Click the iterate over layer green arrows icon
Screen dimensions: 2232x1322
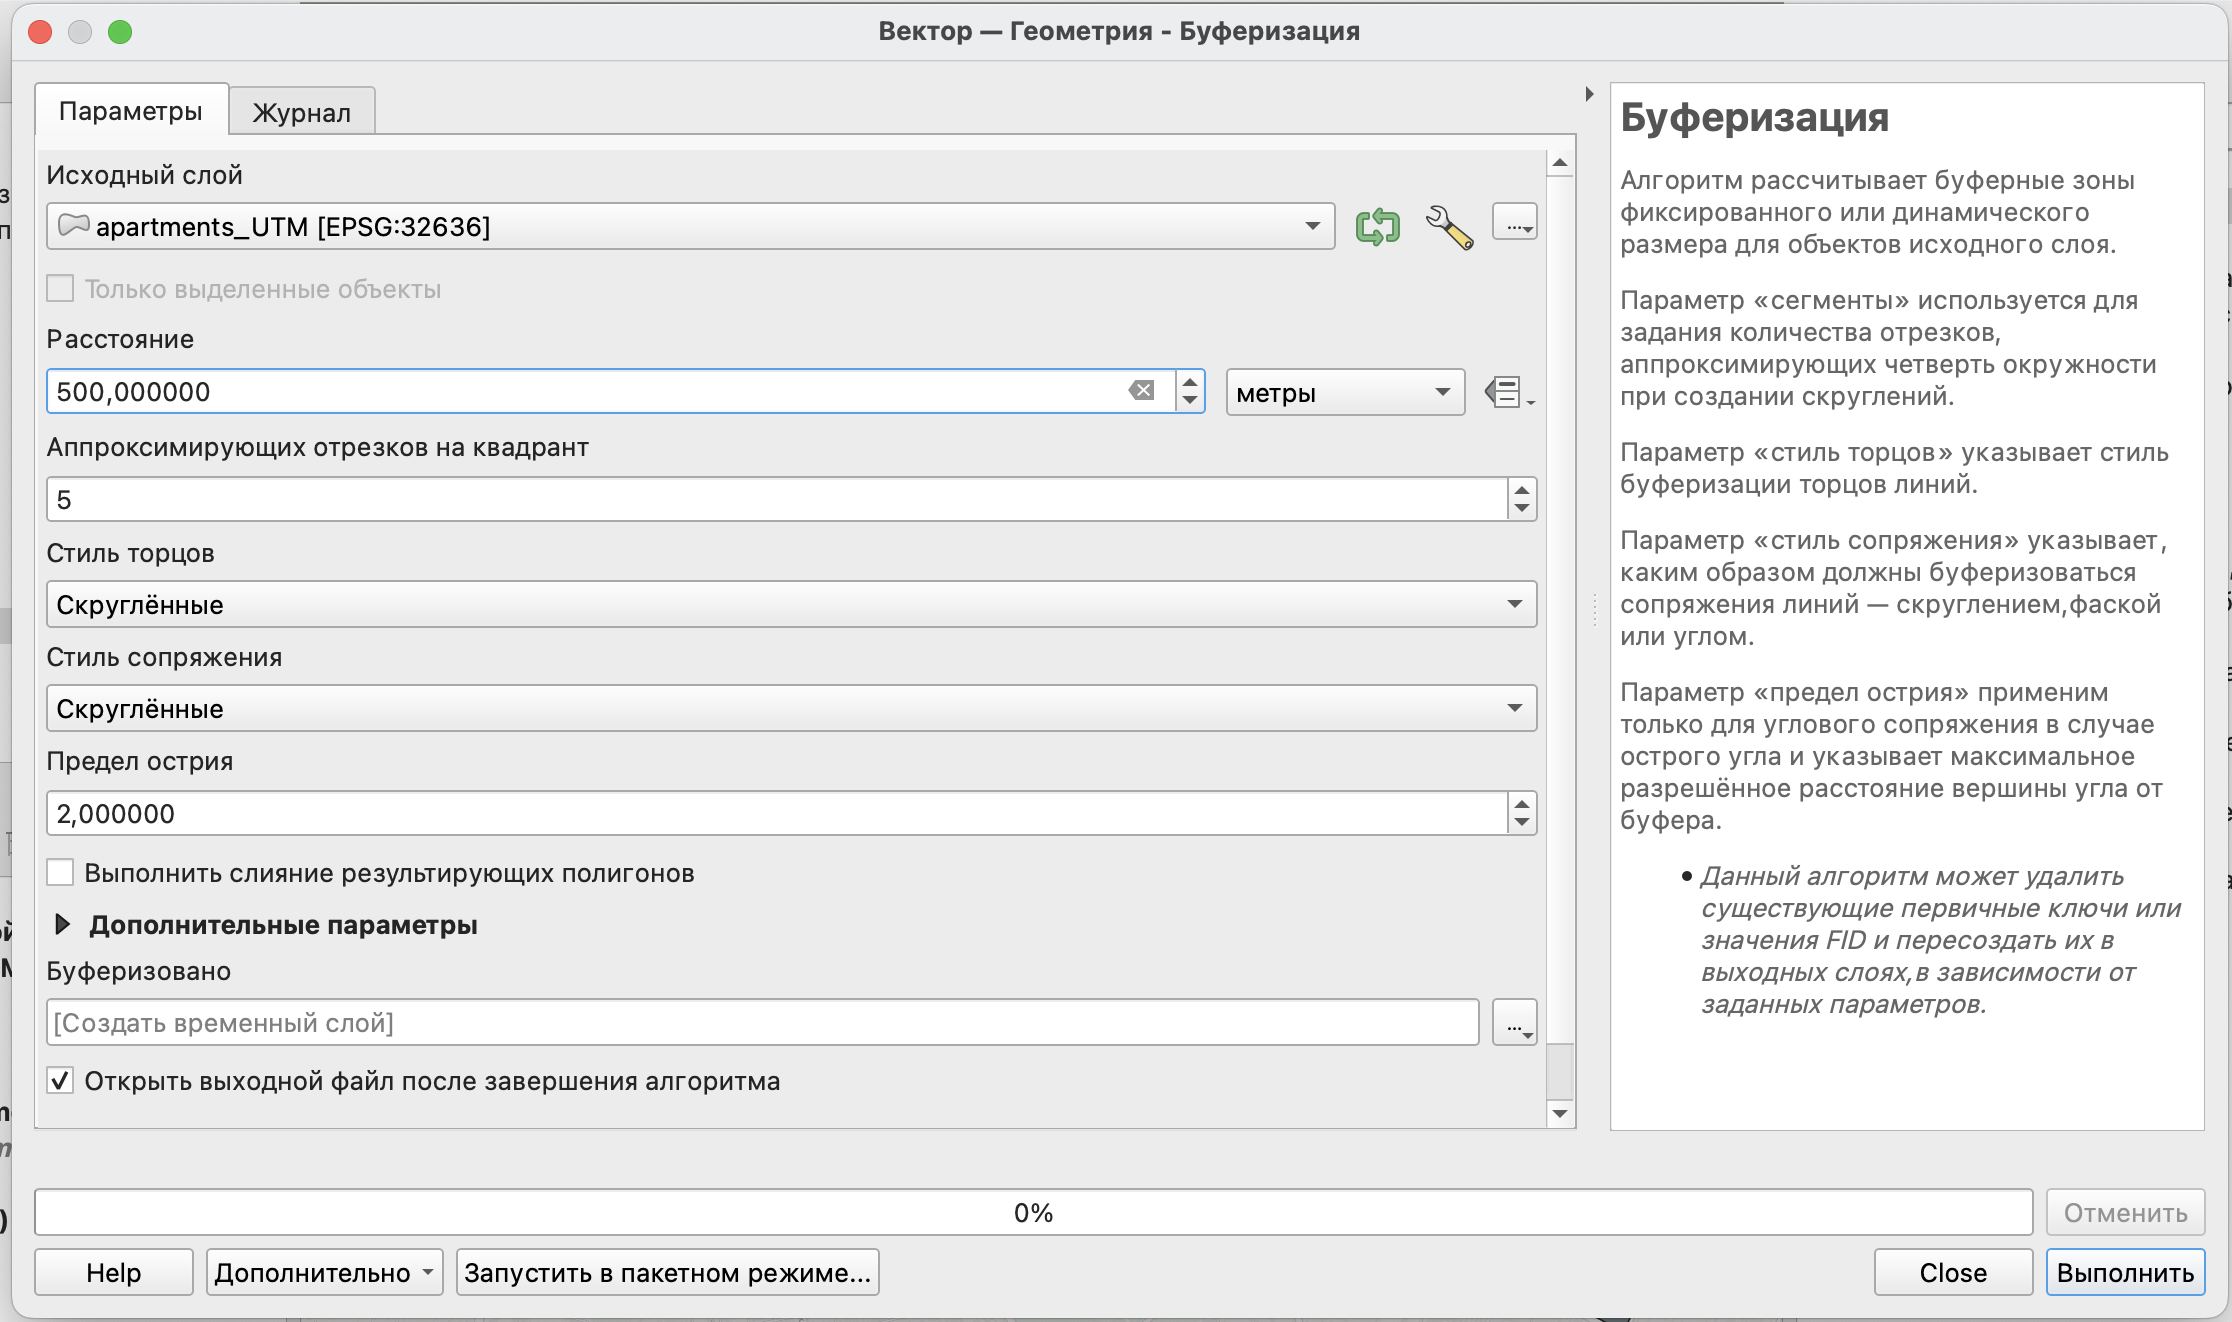click(x=1377, y=227)
